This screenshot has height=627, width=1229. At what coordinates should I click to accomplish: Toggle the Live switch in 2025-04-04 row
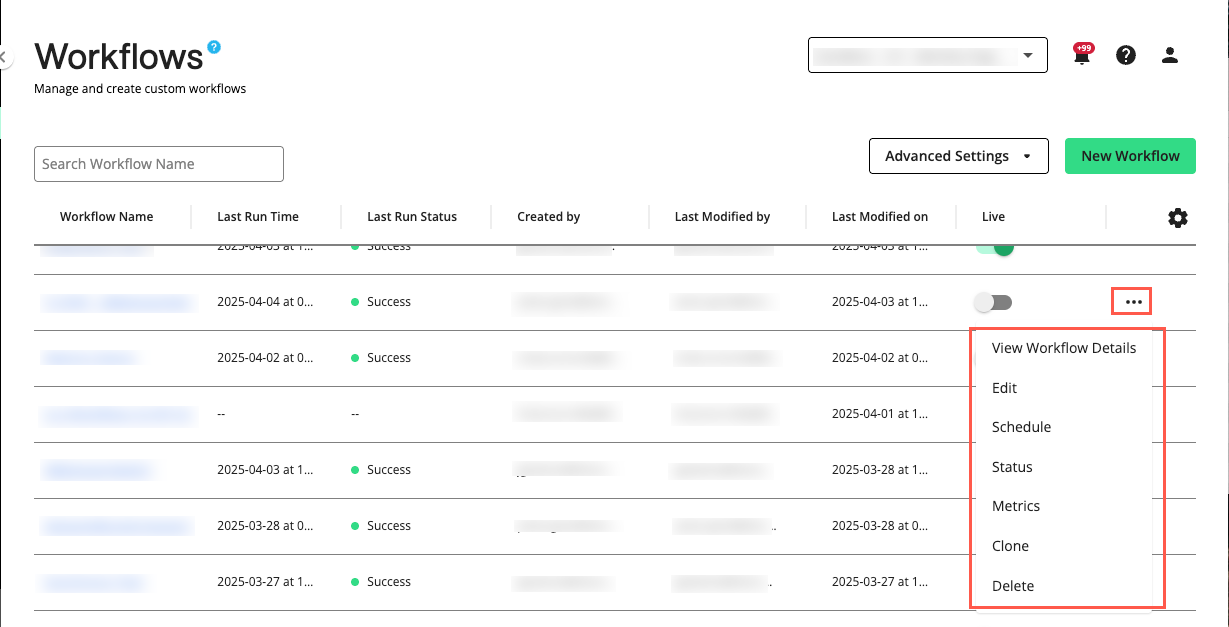point(994,302)
